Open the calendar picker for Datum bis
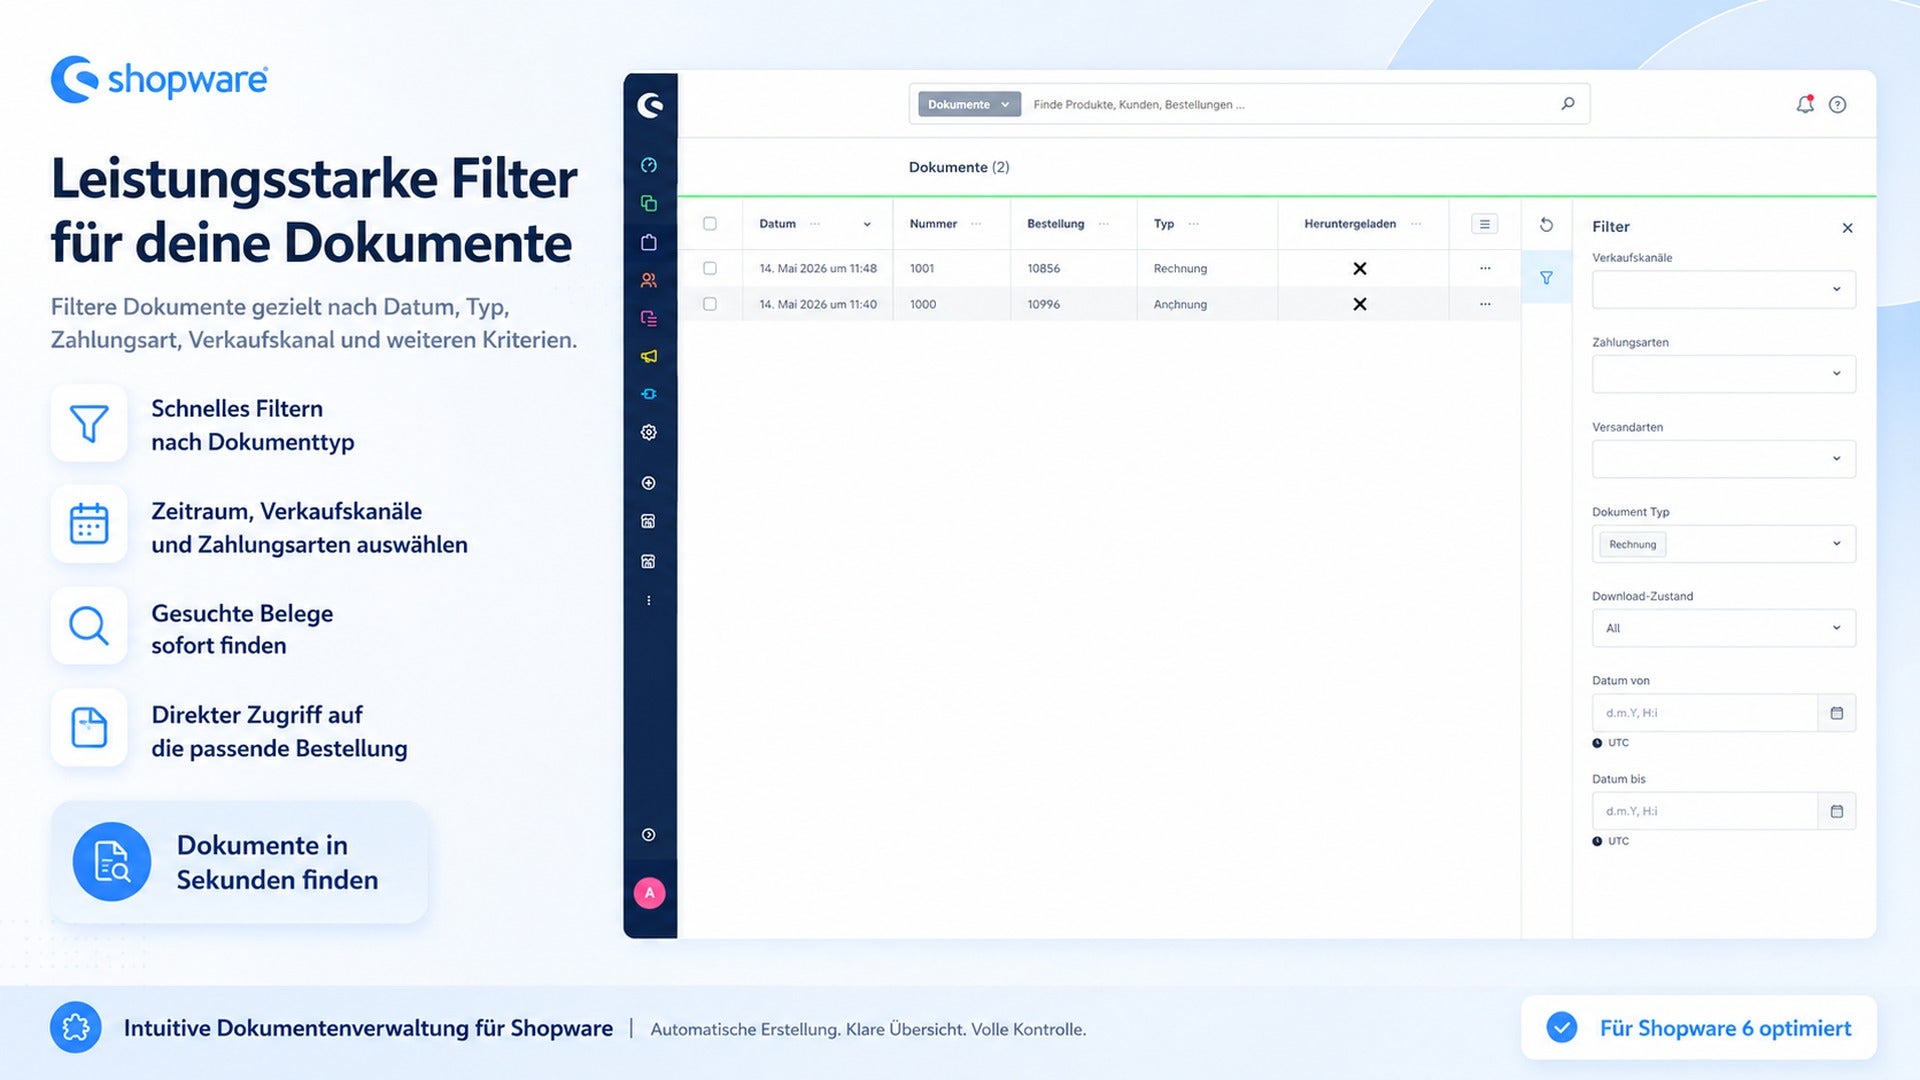This screenshot has height=1080, width=1920. (1837, 811)
